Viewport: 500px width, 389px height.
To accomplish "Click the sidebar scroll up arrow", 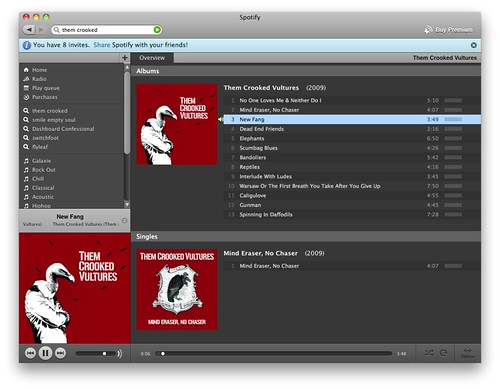I will pos(127,67).
